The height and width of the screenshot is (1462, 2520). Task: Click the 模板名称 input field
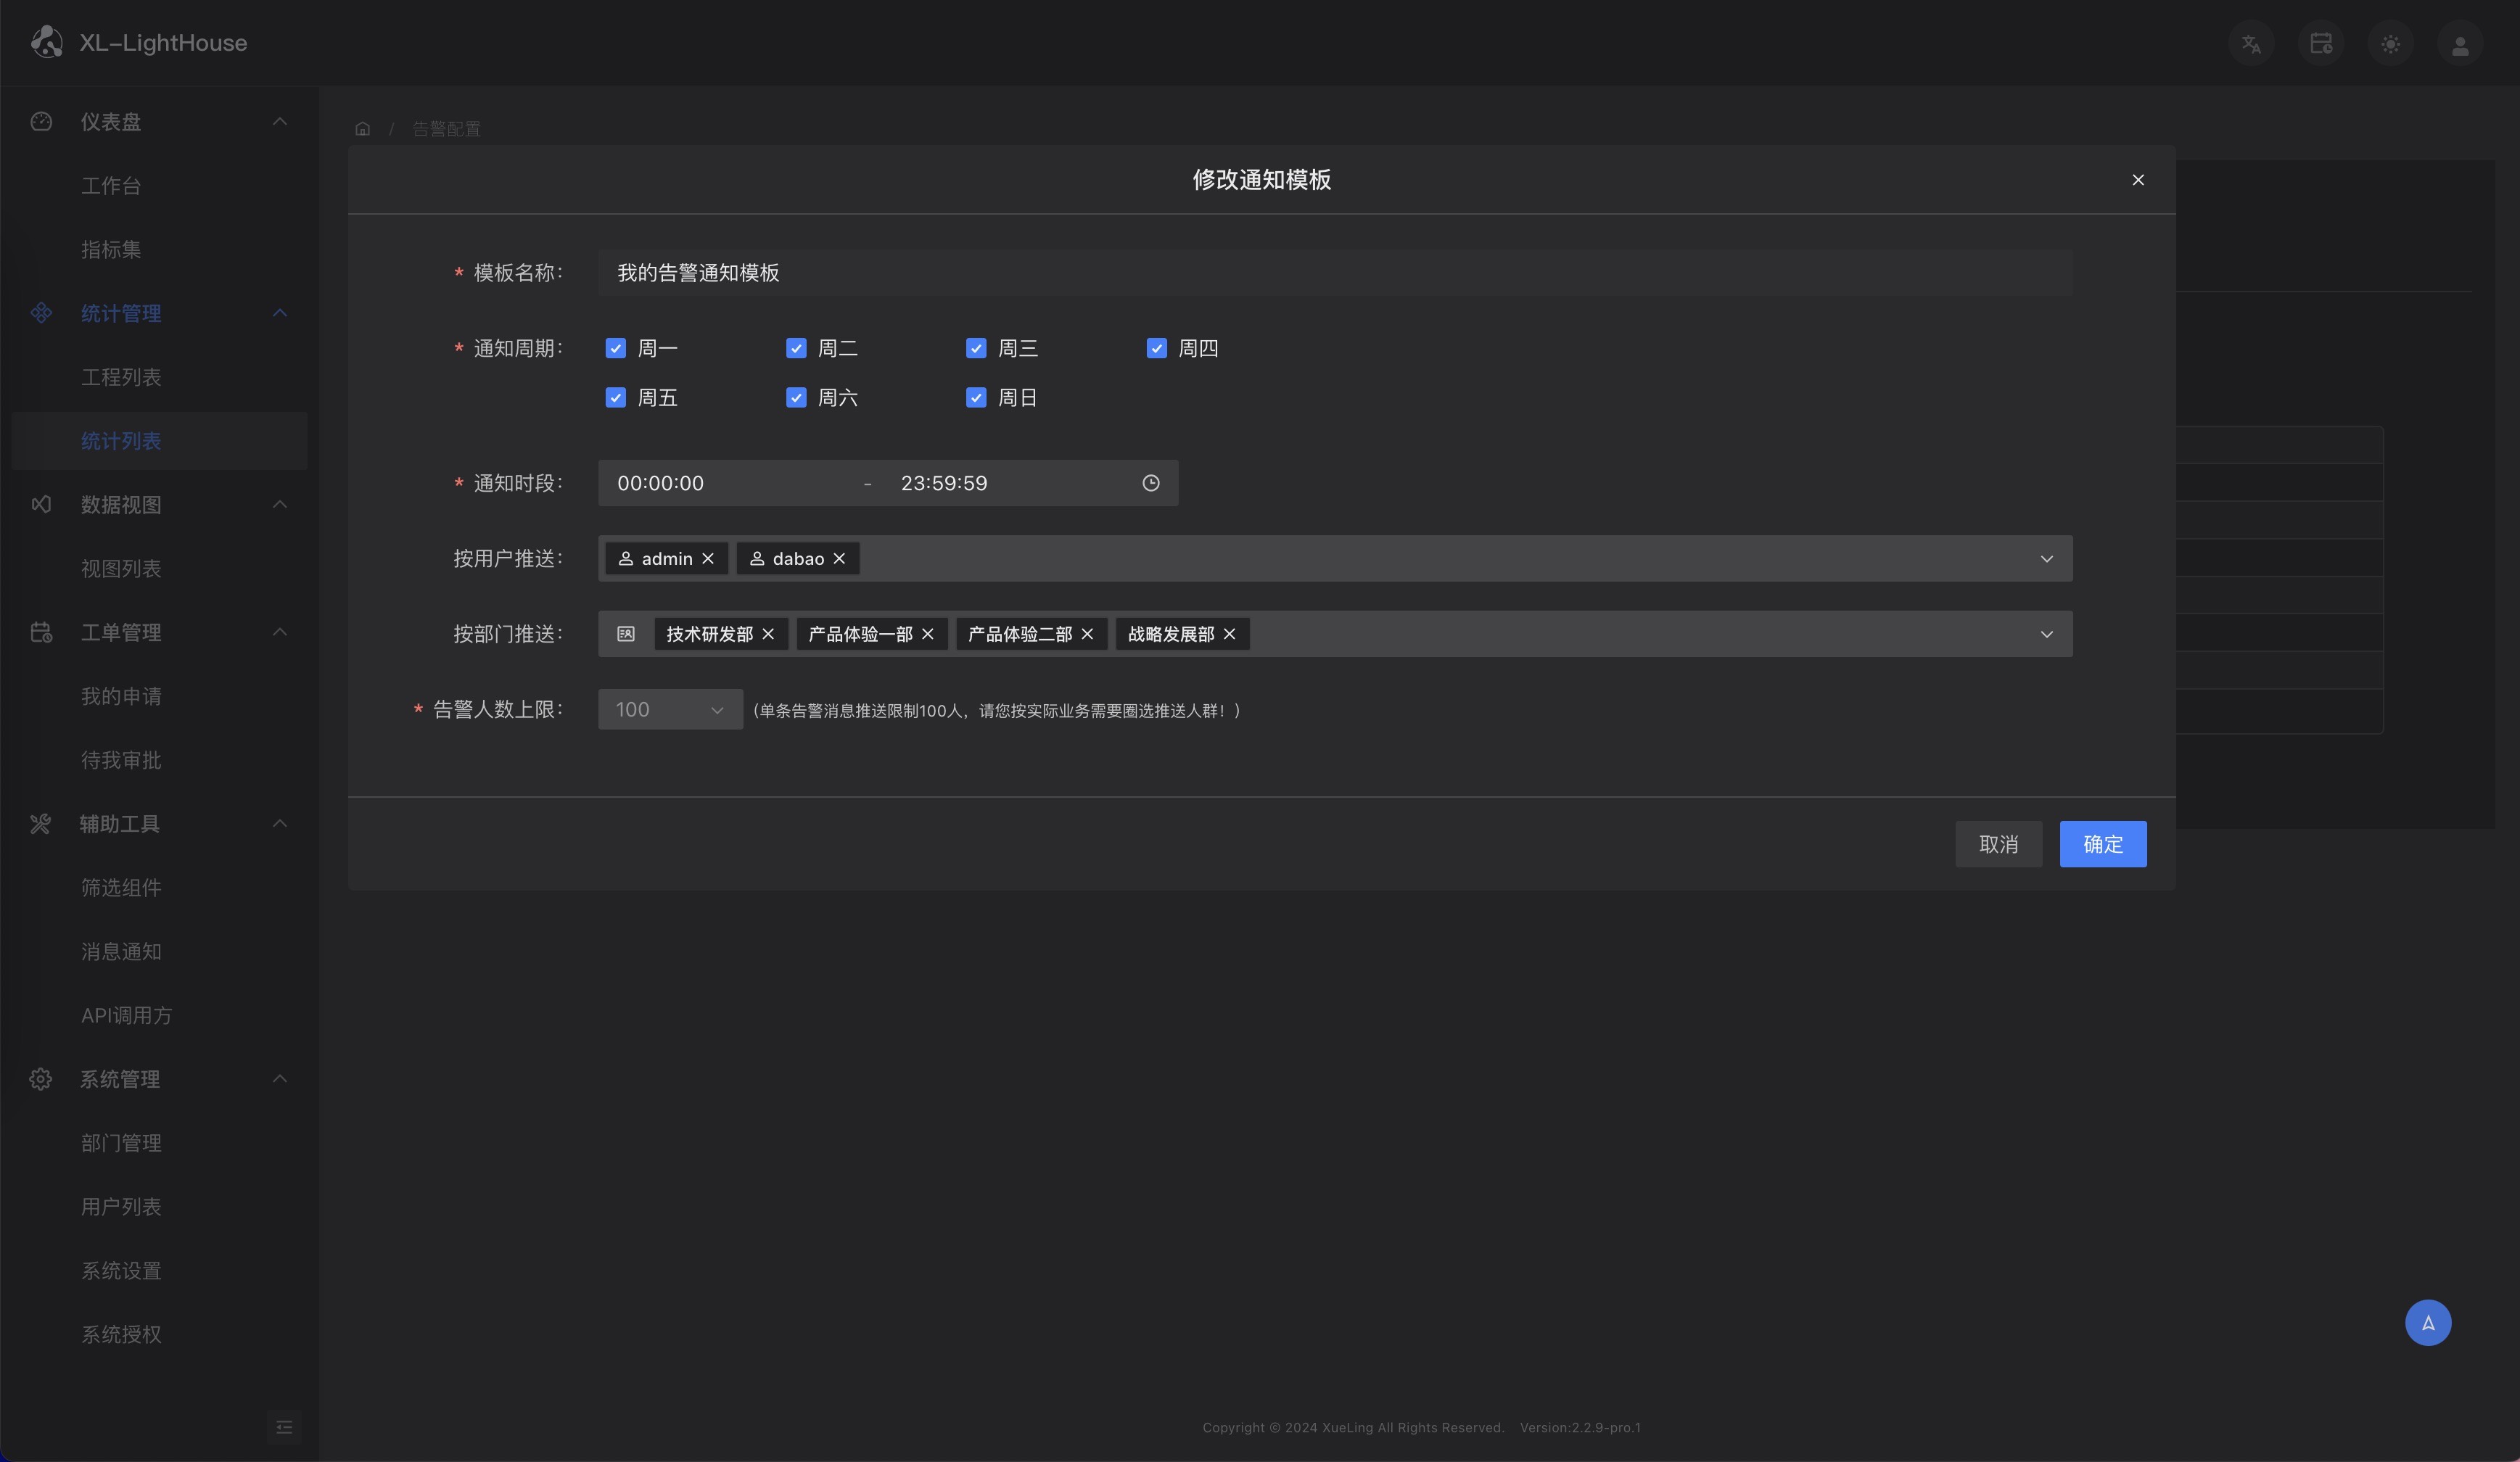point(1335,273)
